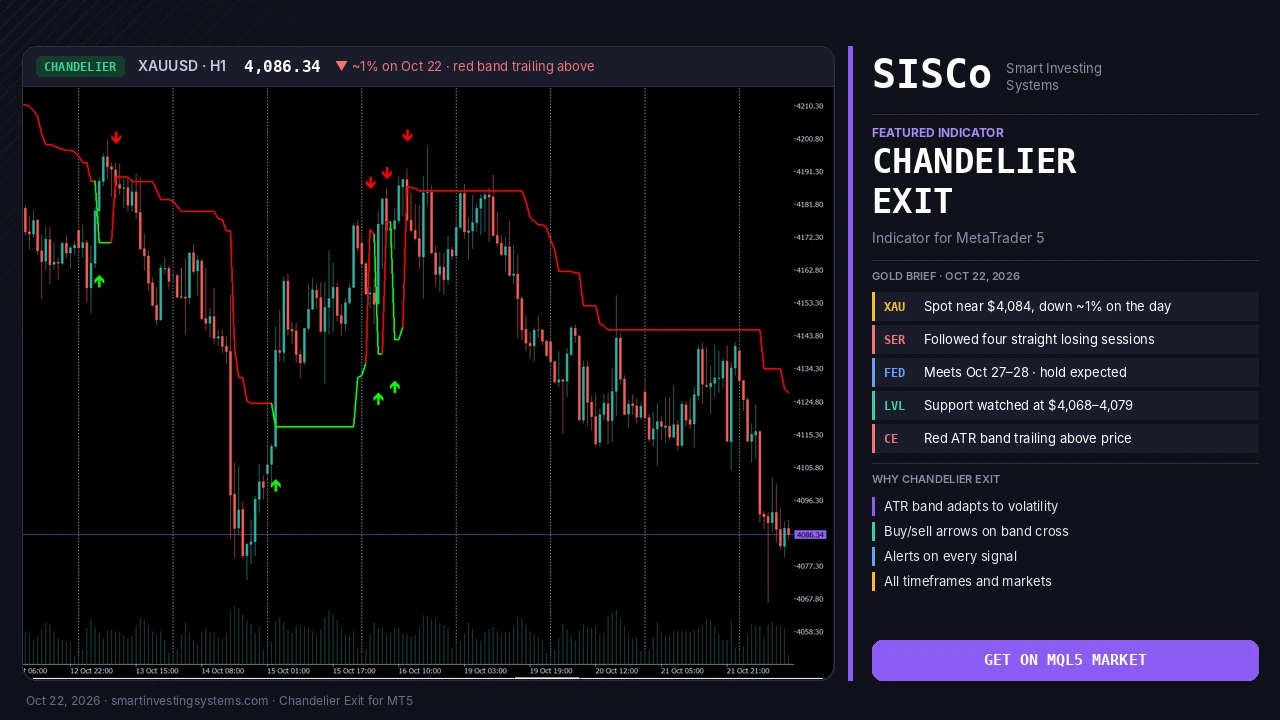Select the LVL row showing support at $4,068–4,079

(x=1065, y=406)
